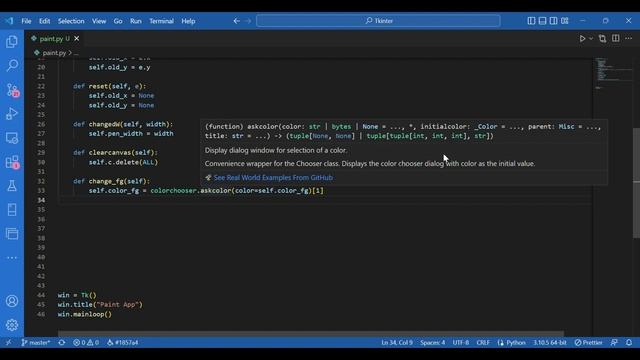The height and width of the screenshot is (360, 640).
Task: Toggle Panel layout icon
Action: (x=542, y=21)
